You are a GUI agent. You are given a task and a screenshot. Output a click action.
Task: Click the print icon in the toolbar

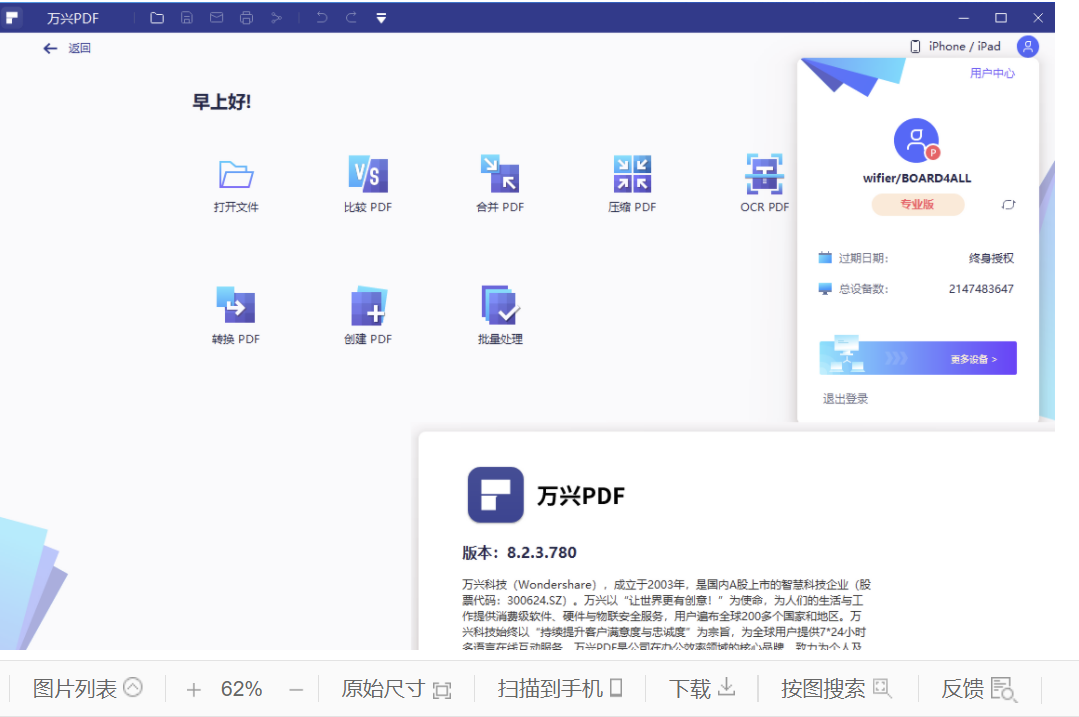246,17
